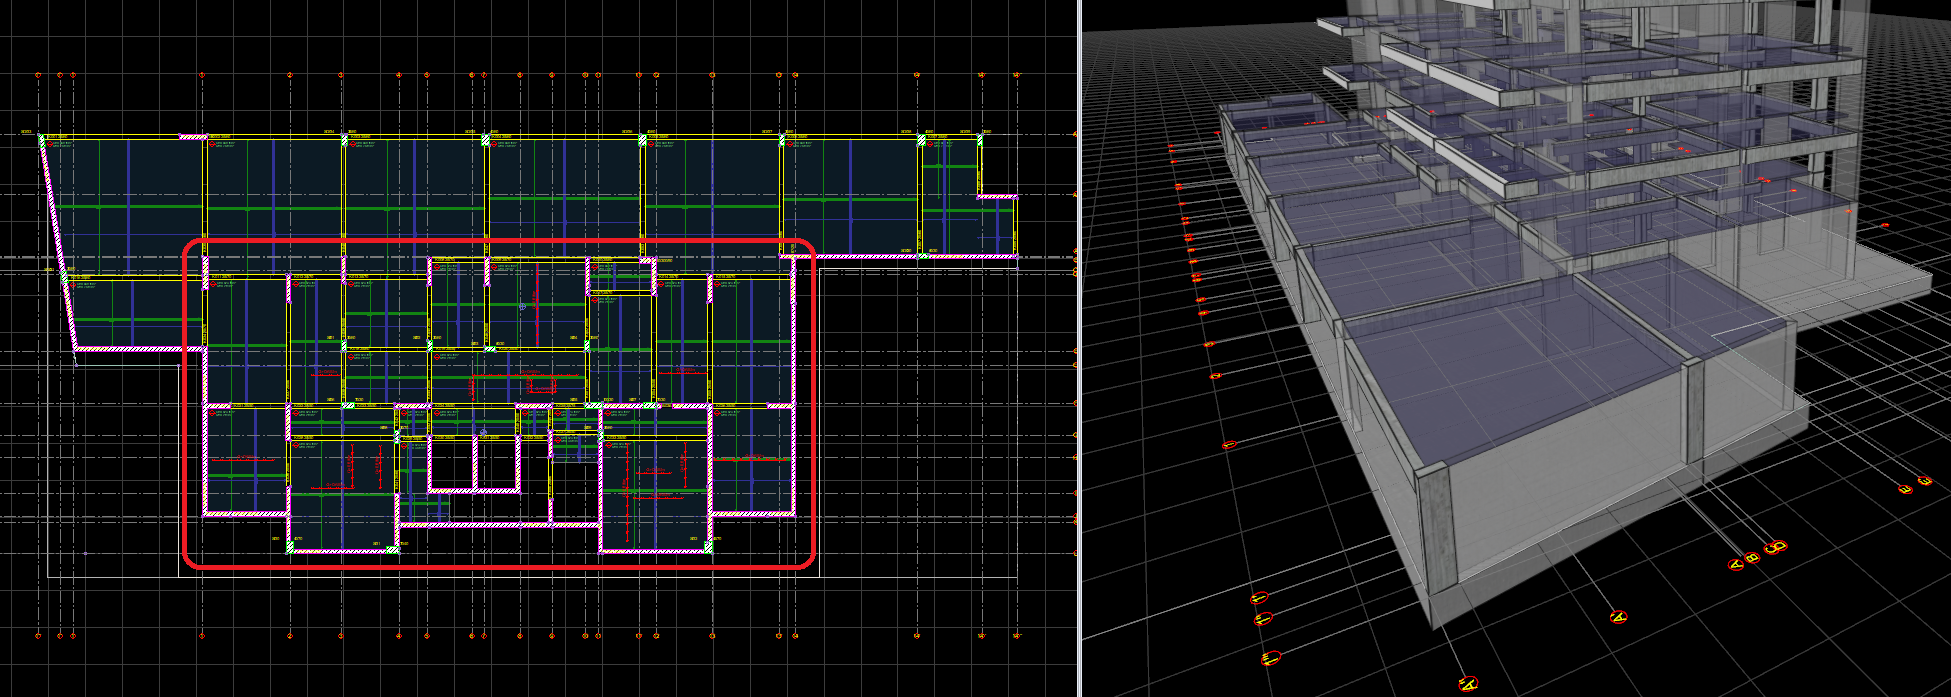Select grid axis bubble 2 below the plan
The image size is (1951, 697).
coord(290,635)
